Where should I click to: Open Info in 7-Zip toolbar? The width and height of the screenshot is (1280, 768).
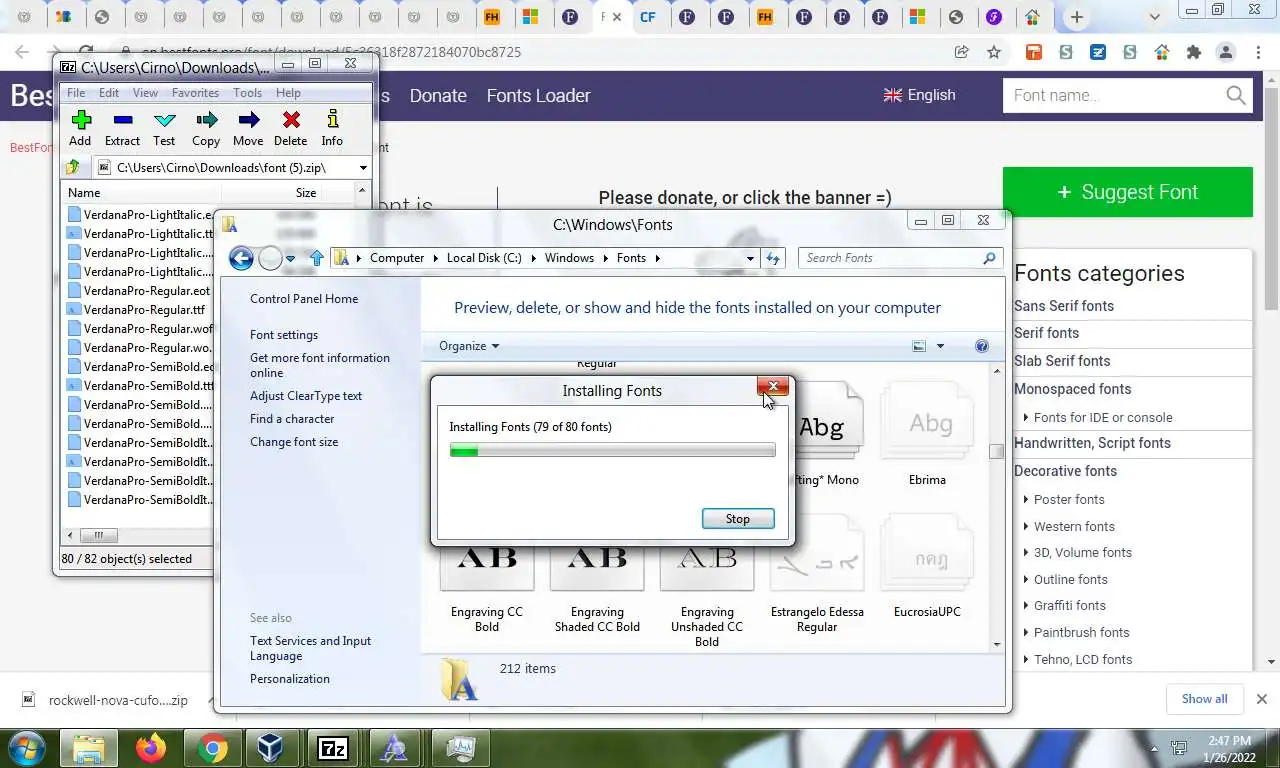[332, 121]
